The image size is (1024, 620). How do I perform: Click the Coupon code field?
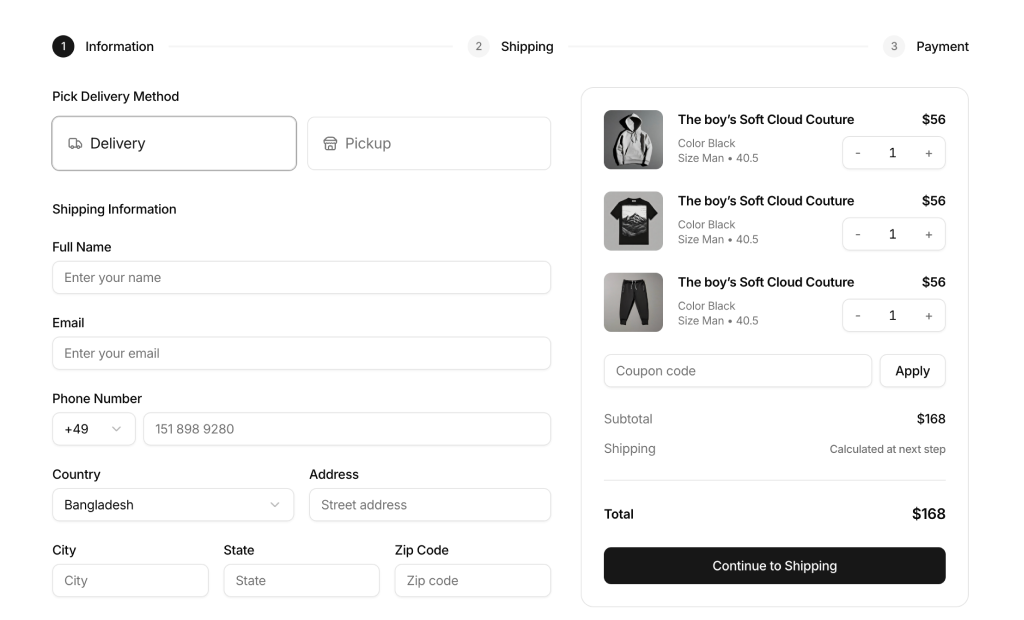pyautogui.click(x=737, y=370)
